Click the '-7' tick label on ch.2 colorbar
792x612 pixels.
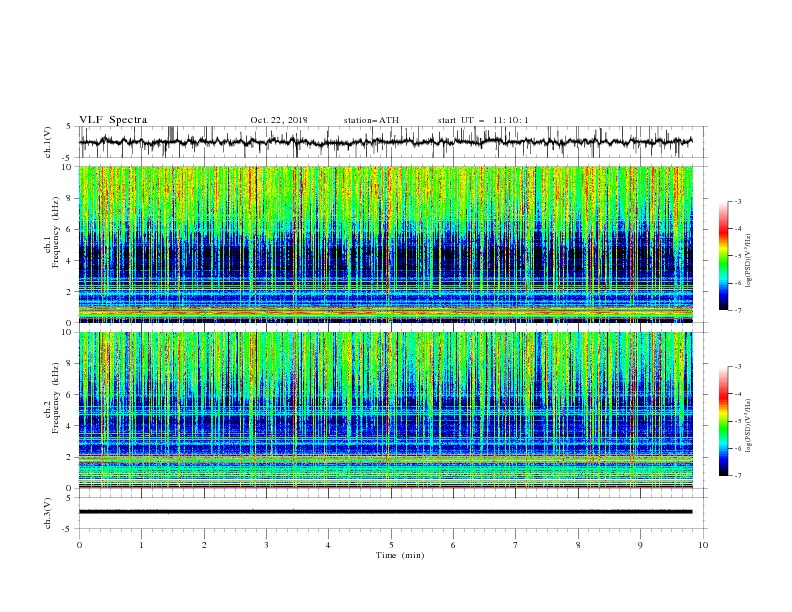click(738, 476)
